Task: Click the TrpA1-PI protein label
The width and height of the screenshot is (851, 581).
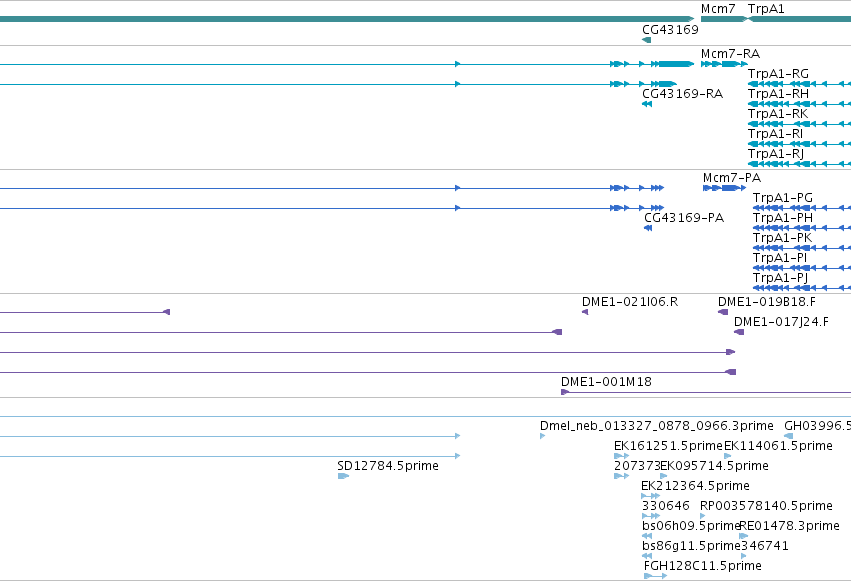Action: point(780,258)
